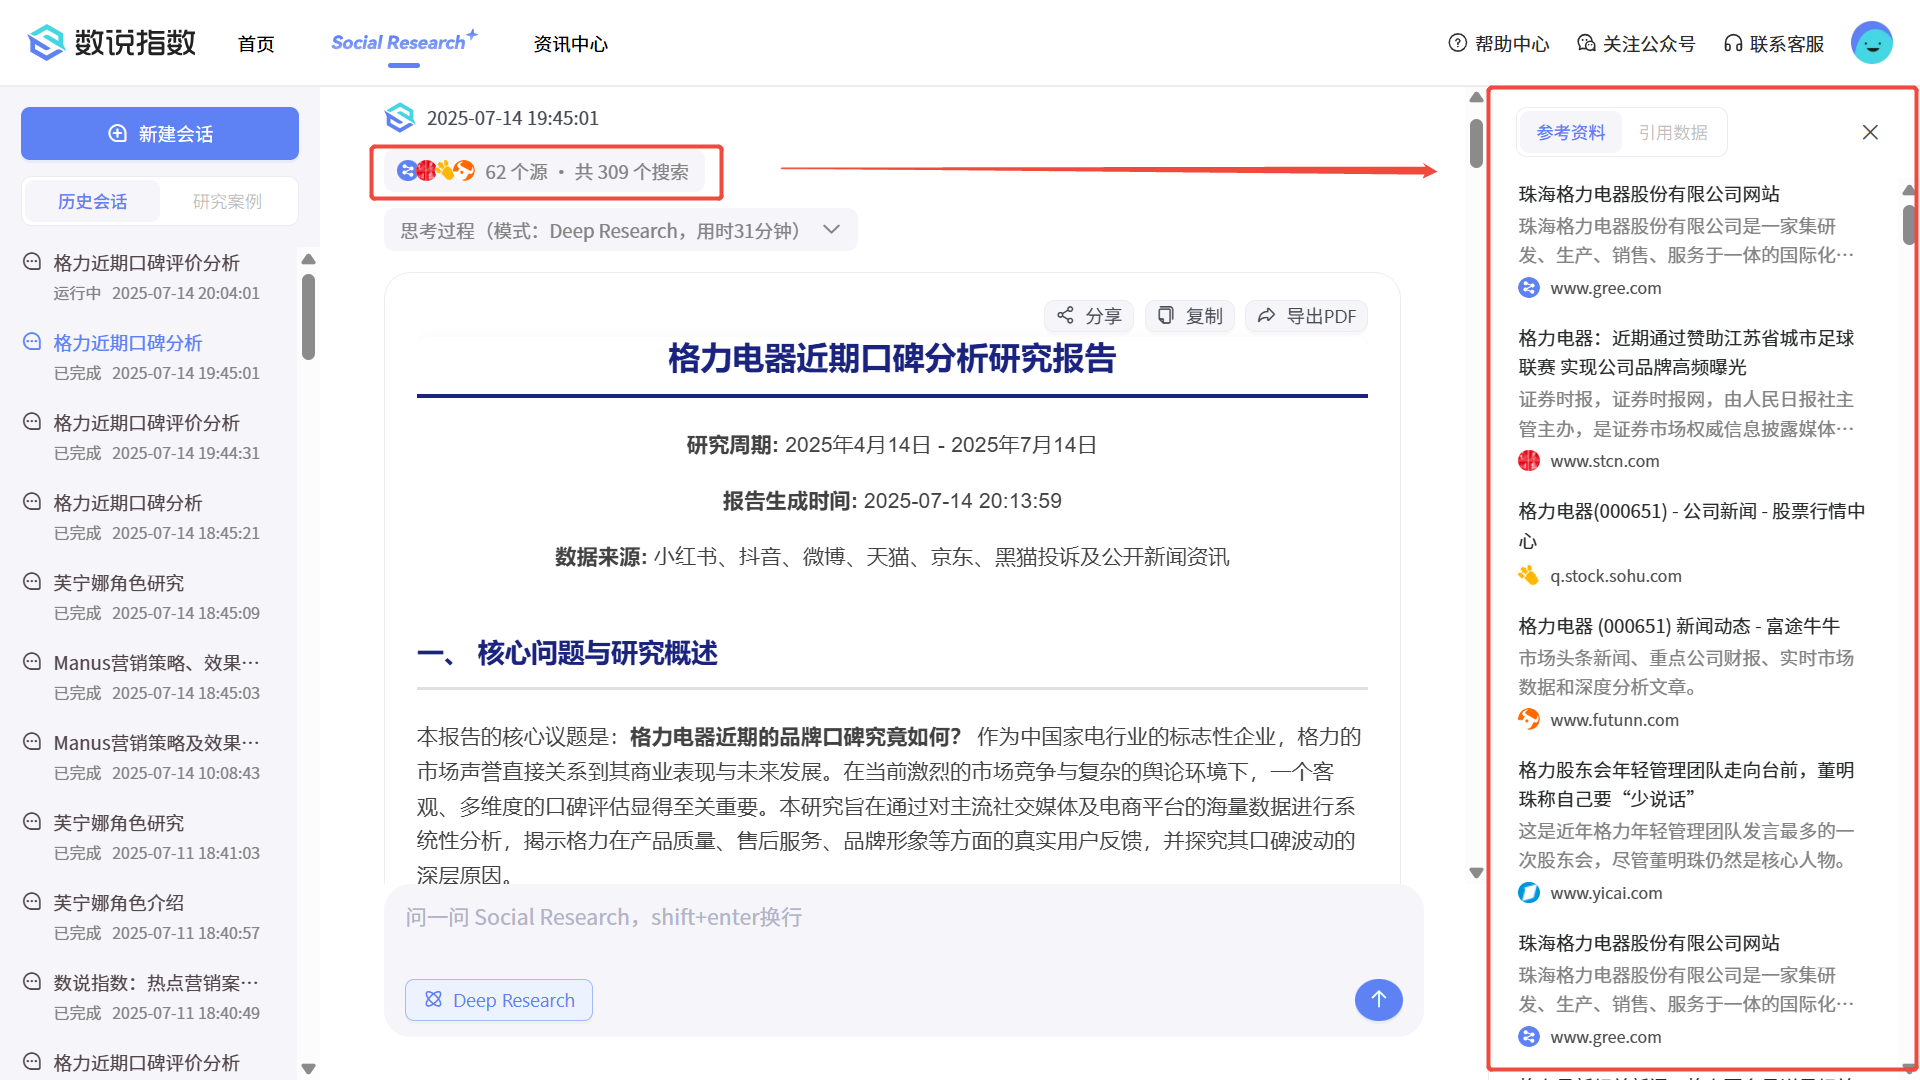Select the 历史会话 tab
Viewport: 1920px width, 1080px height.
(92, 202)
